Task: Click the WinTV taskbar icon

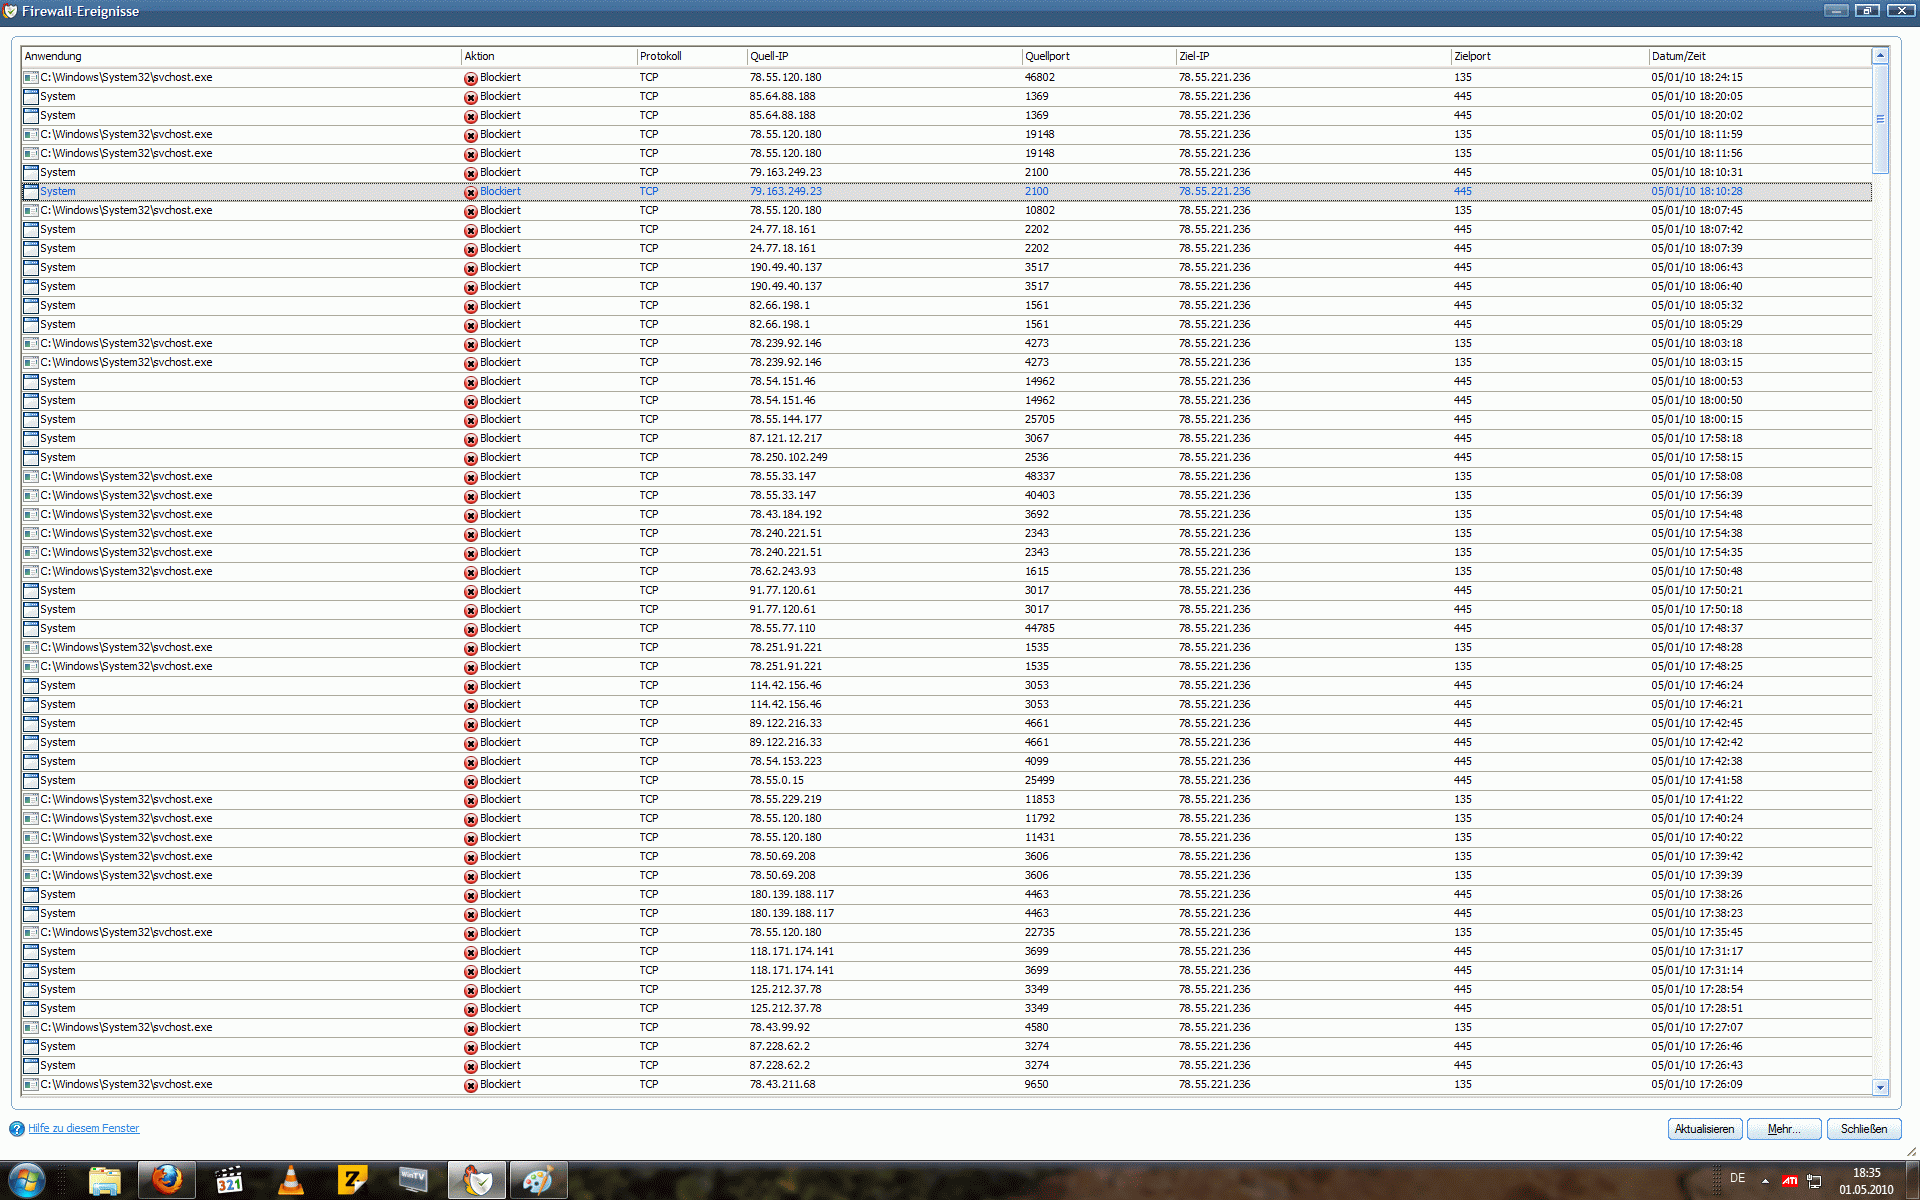Action: pos(413,1181)
